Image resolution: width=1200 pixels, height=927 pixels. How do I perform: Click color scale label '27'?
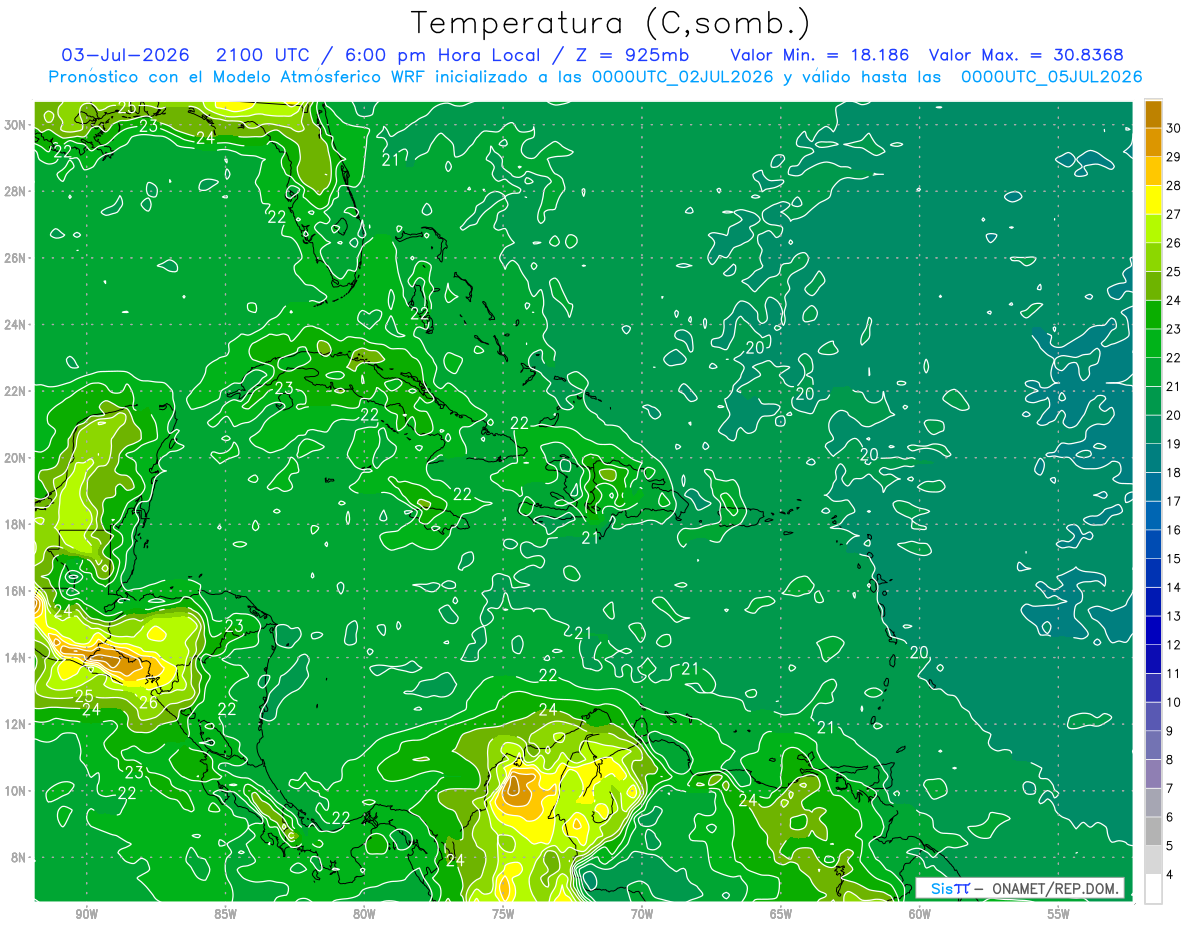(1173, 214)
